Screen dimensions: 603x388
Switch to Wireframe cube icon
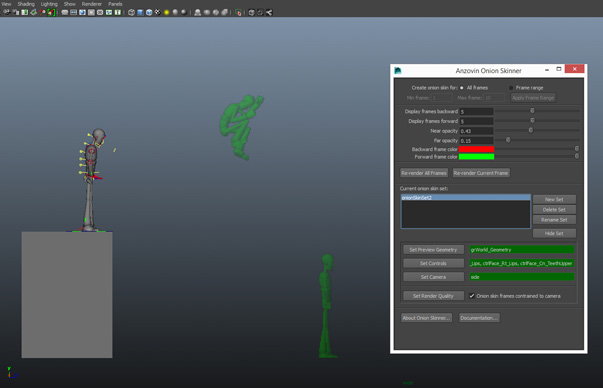(x=131, y=12)
